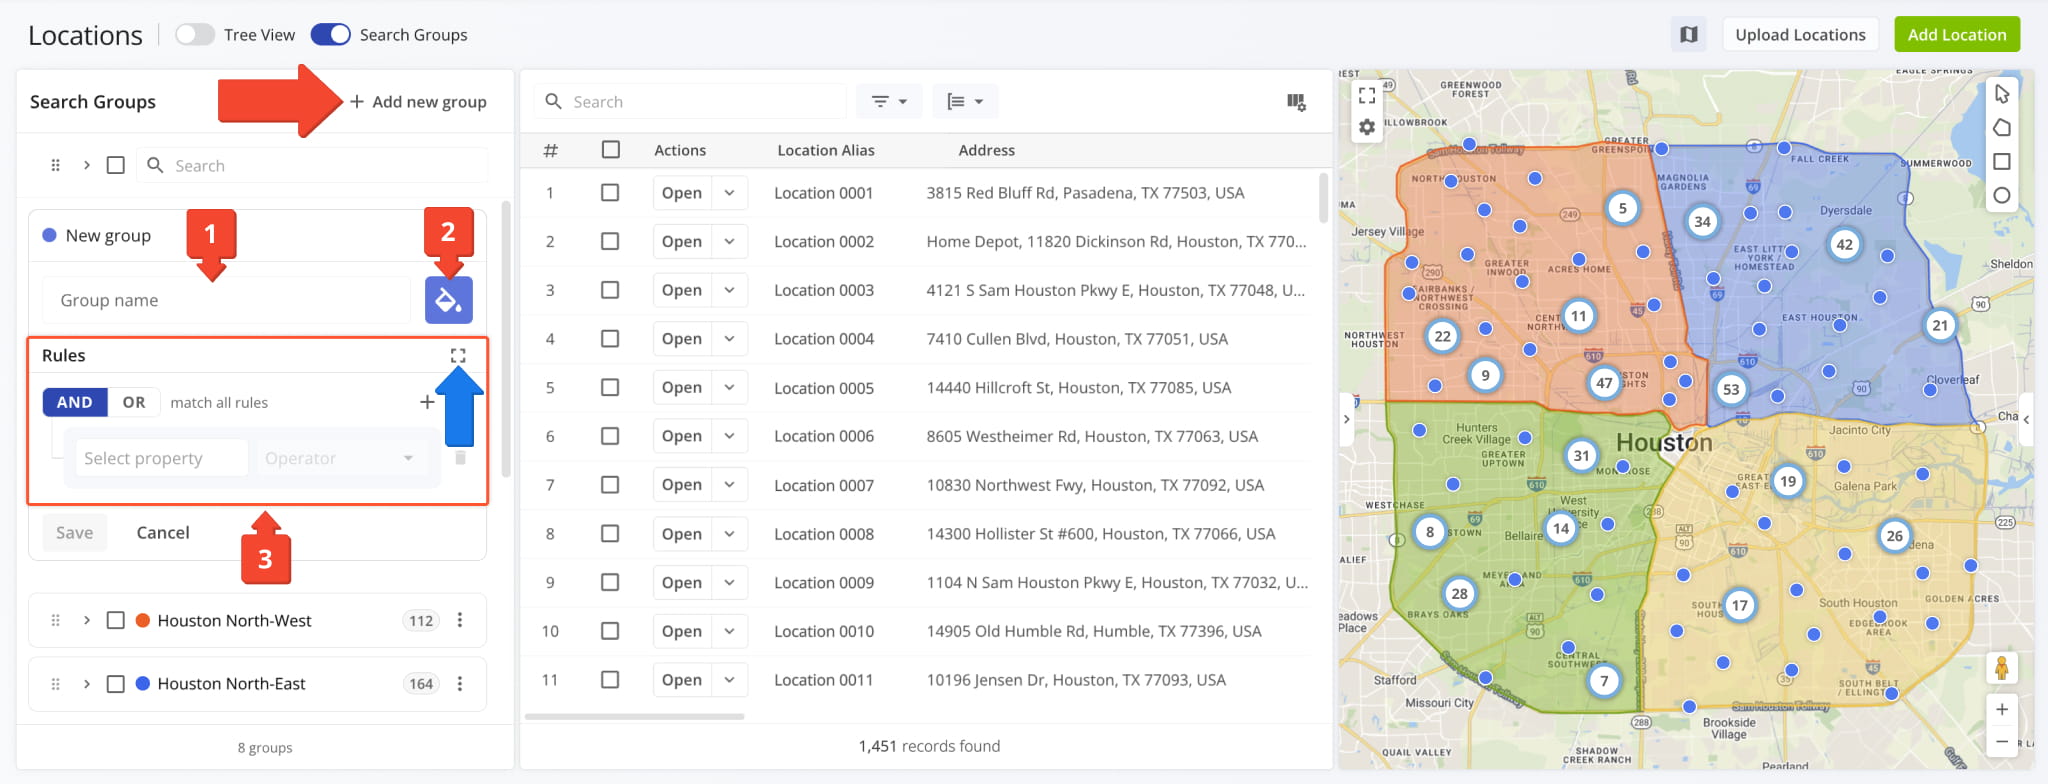Viewport: 2048px width, 784px height.
Task: Open the list grouping dropdown
Action: point(965,101)
